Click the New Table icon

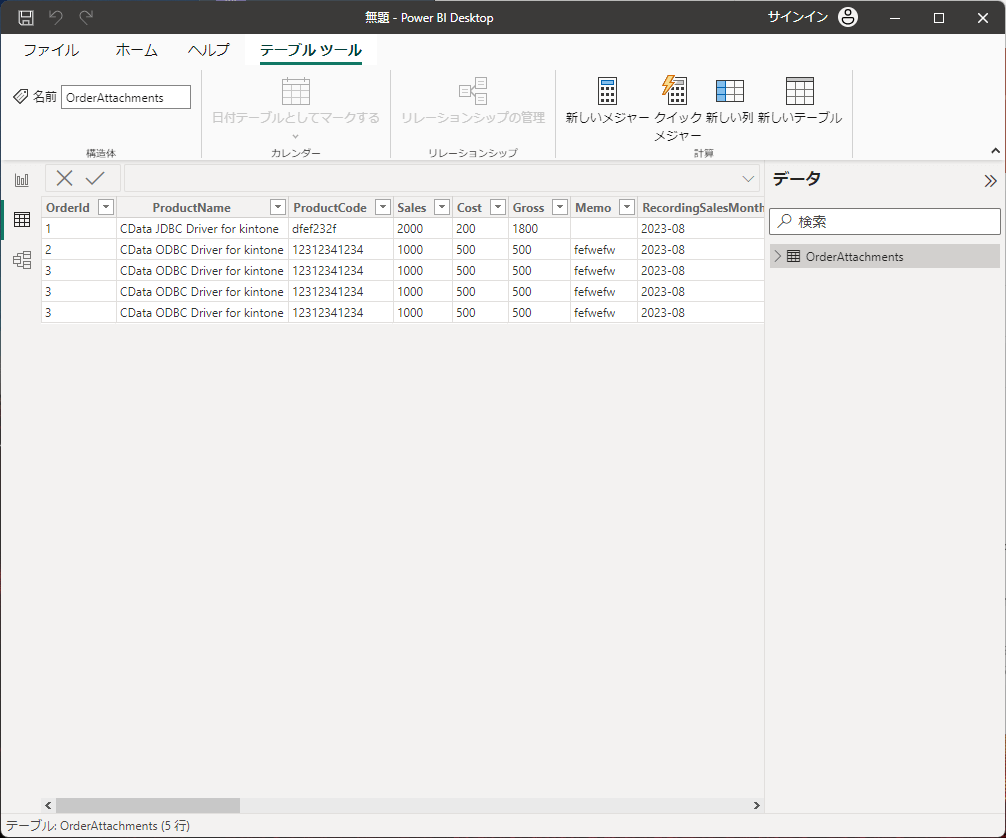click(x=799, y=91)
